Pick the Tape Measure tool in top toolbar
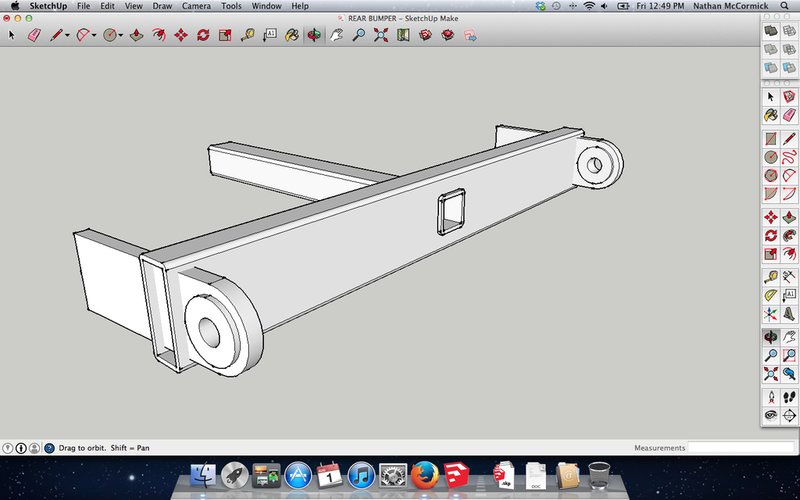Screen dimensions: 800x500 click(247, 35)
